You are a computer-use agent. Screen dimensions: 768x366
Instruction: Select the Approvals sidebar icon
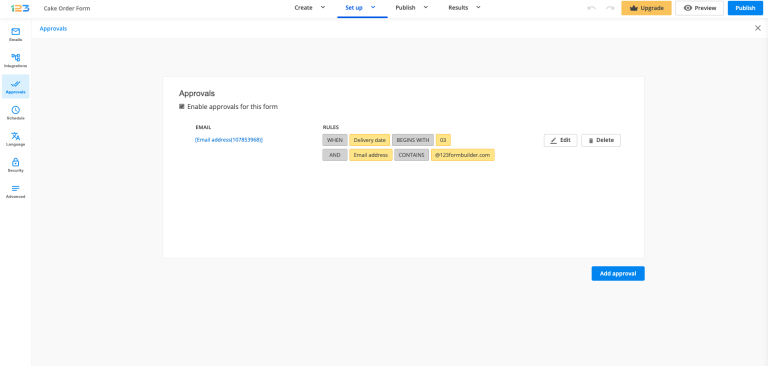(x=16, y=87)
